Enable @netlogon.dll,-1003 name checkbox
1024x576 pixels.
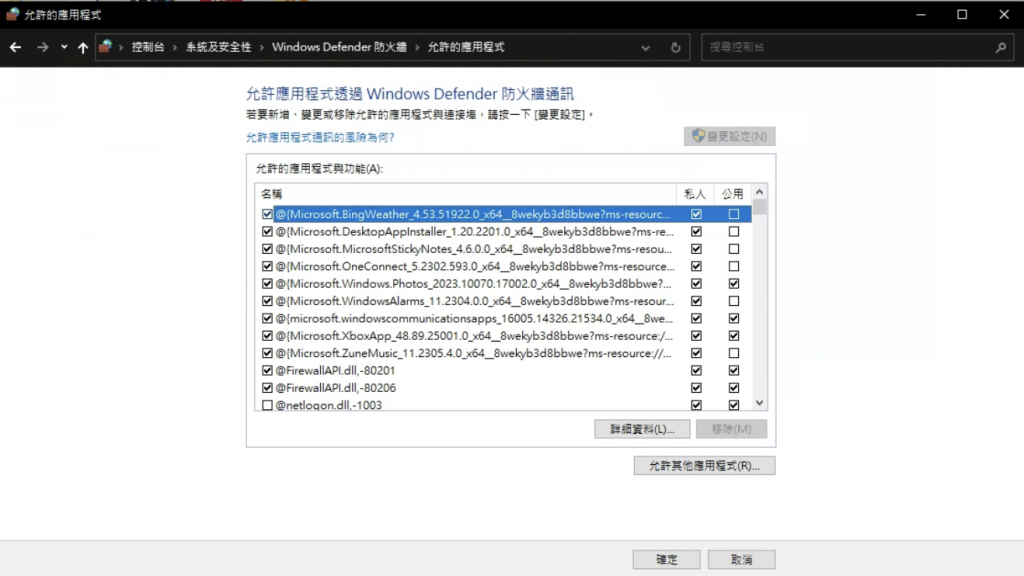[x=267, y=405]
